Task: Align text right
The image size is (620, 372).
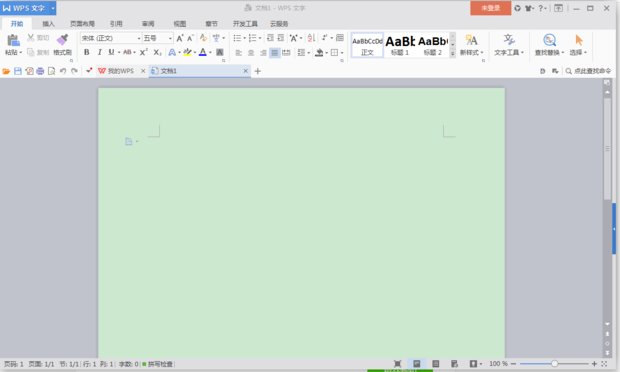Action: tap(263, 52)
